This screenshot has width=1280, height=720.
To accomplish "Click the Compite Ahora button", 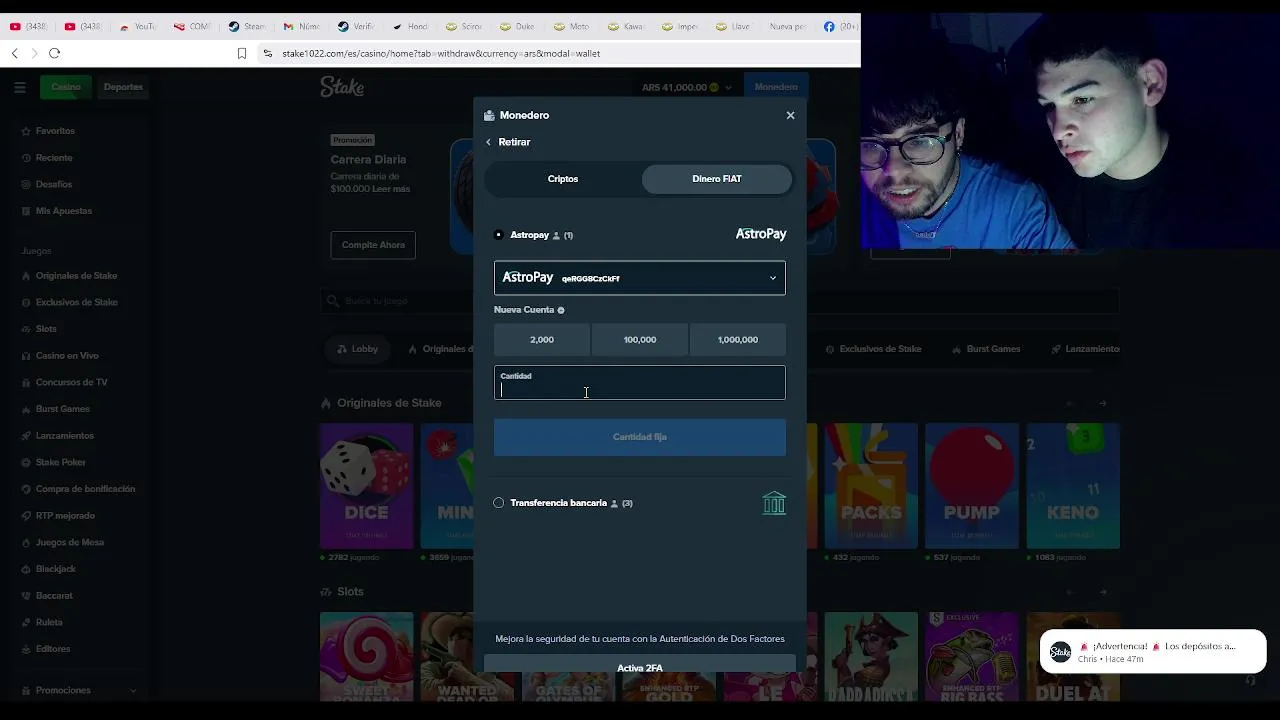I will 373,245.
